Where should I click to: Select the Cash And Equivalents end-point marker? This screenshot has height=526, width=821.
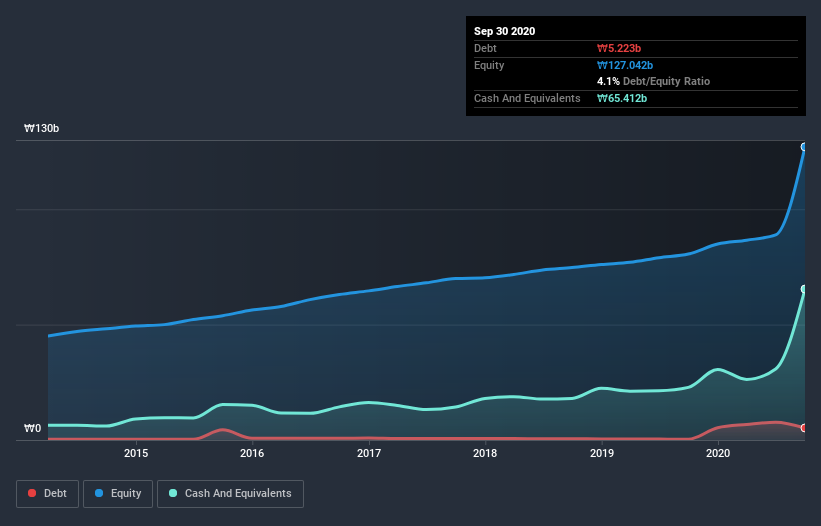804,289
